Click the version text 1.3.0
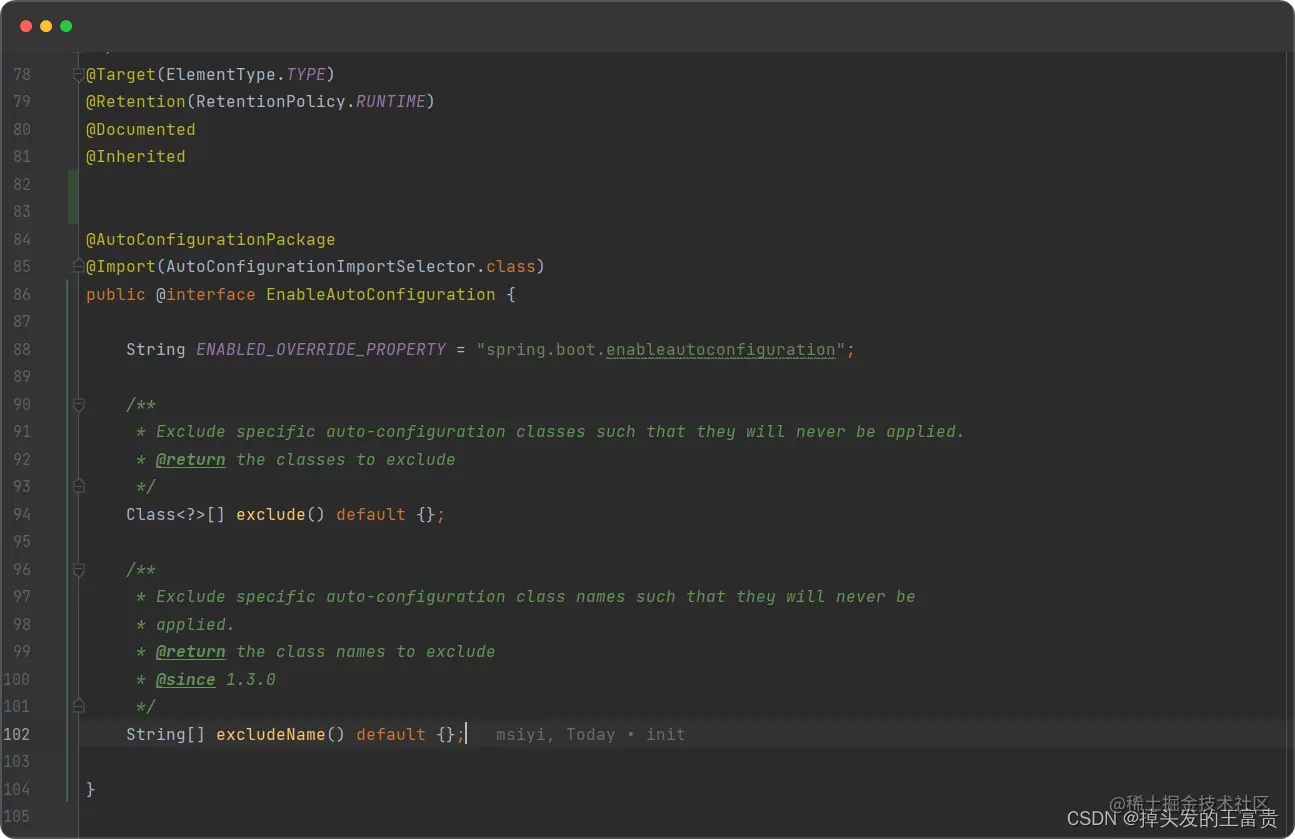Screen dimensions: 1295x839 coord(251,680)
